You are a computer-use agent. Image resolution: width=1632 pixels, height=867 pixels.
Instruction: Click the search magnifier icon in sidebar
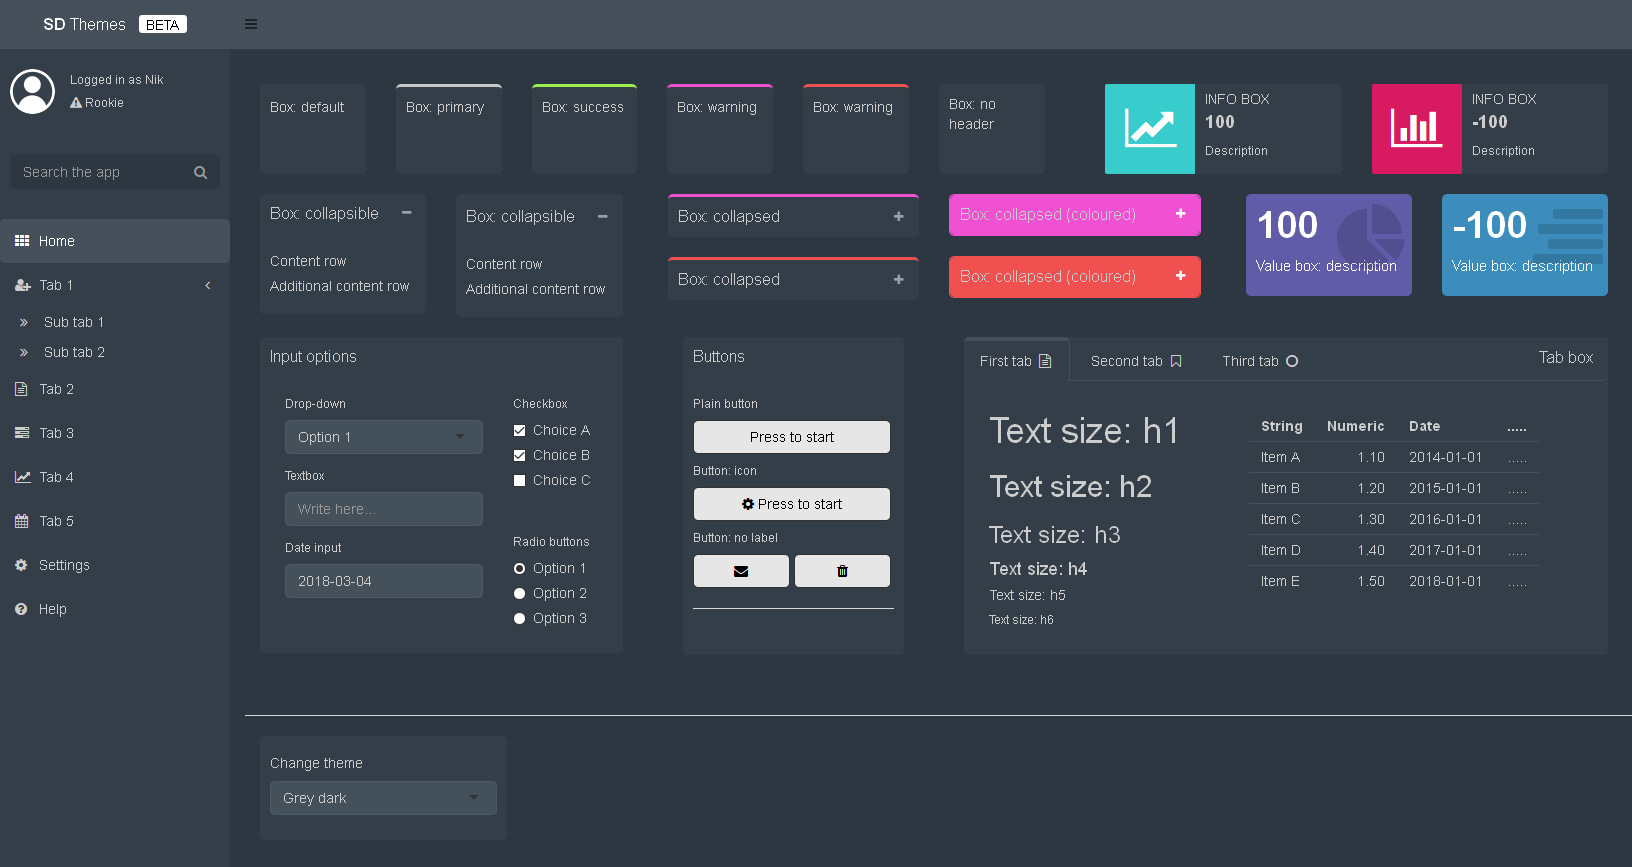coord(200,172)
